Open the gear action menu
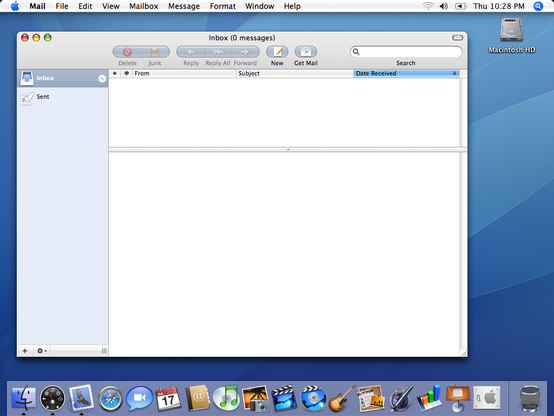This screenshot has width=554, height=416. click(x=42, y=351)
